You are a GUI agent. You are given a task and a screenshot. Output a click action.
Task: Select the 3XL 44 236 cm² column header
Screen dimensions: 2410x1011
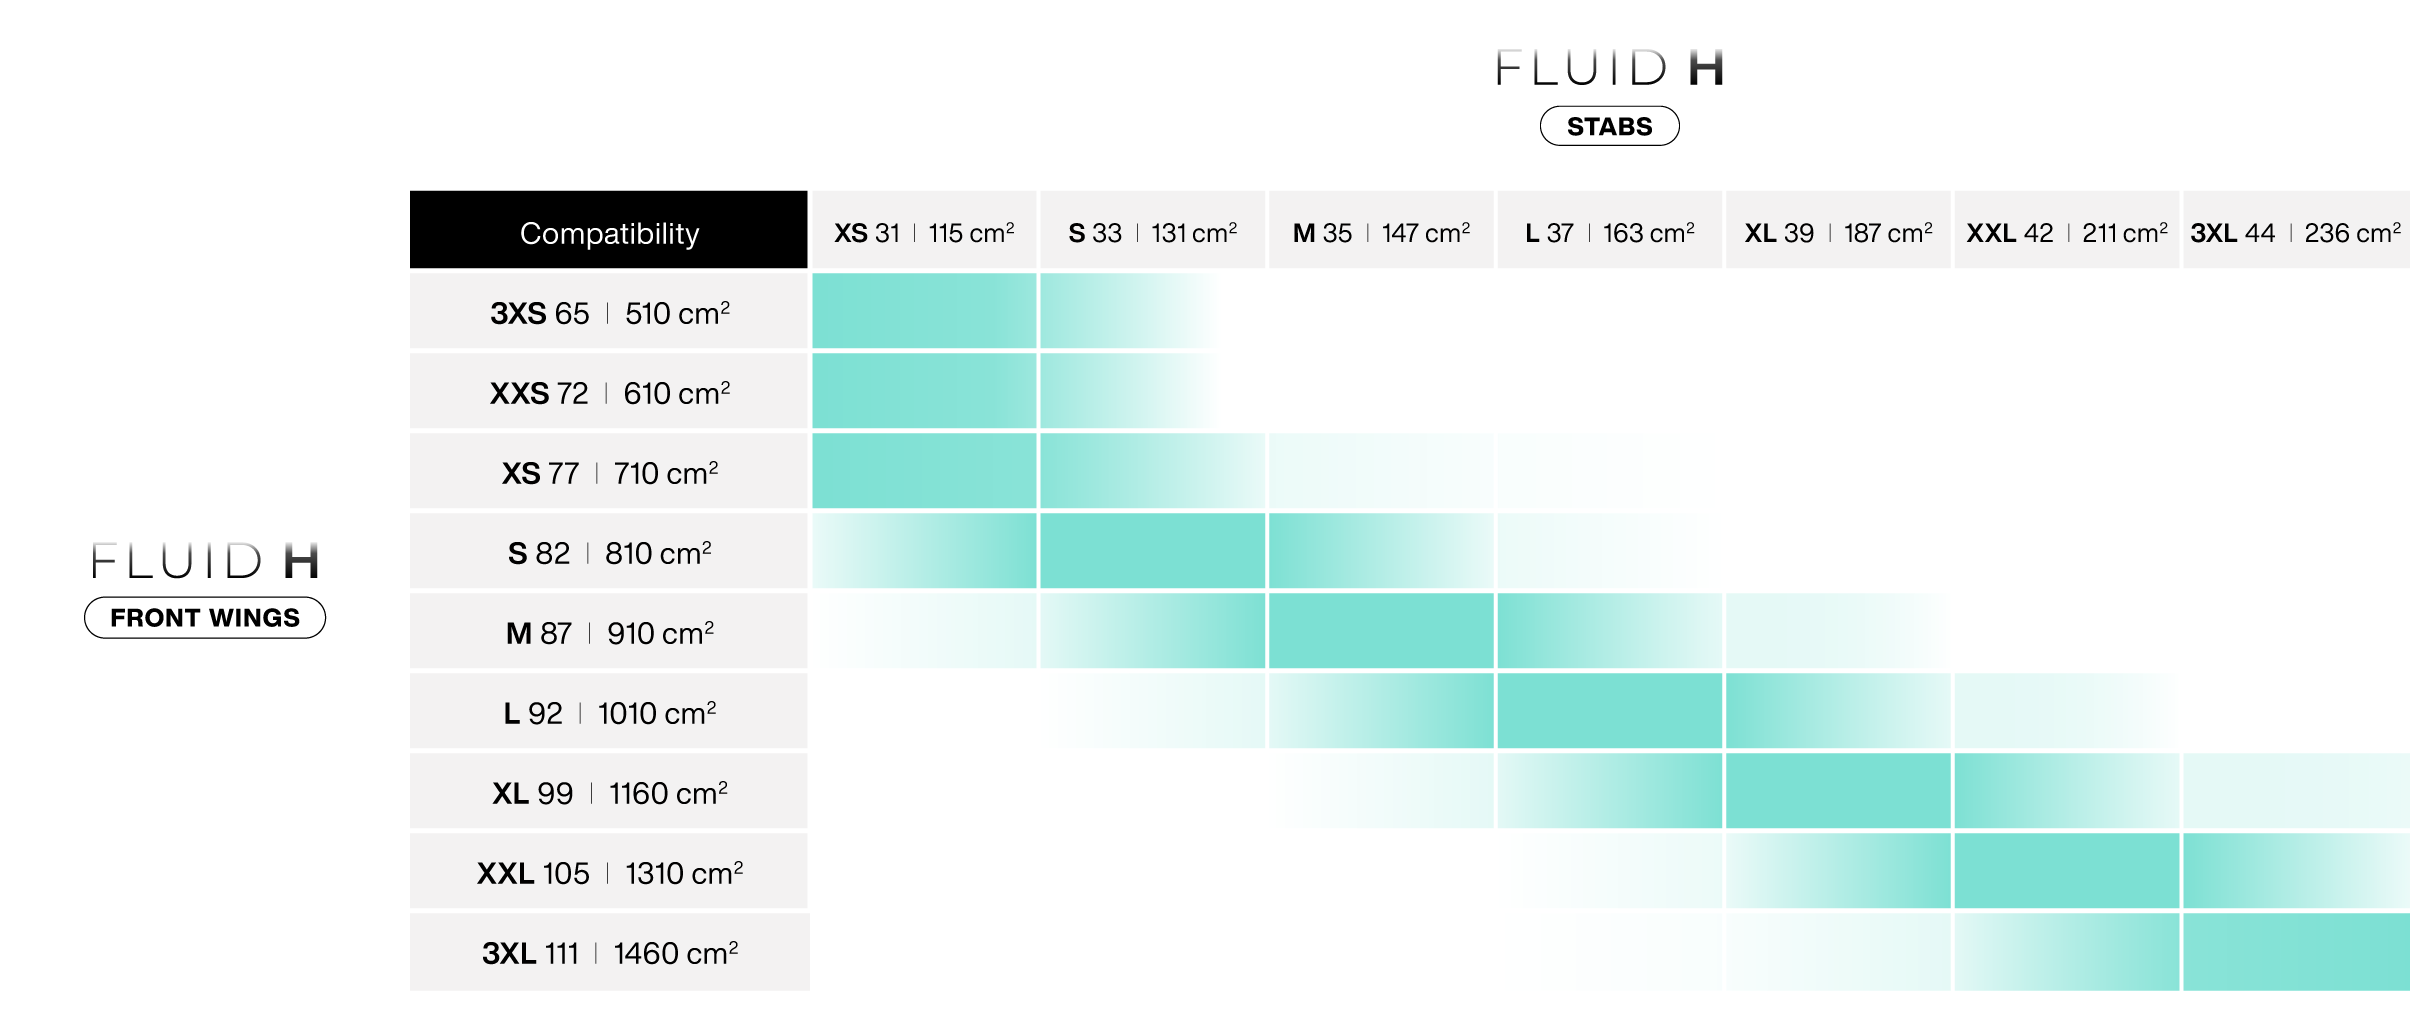[x=2296, y=230]
